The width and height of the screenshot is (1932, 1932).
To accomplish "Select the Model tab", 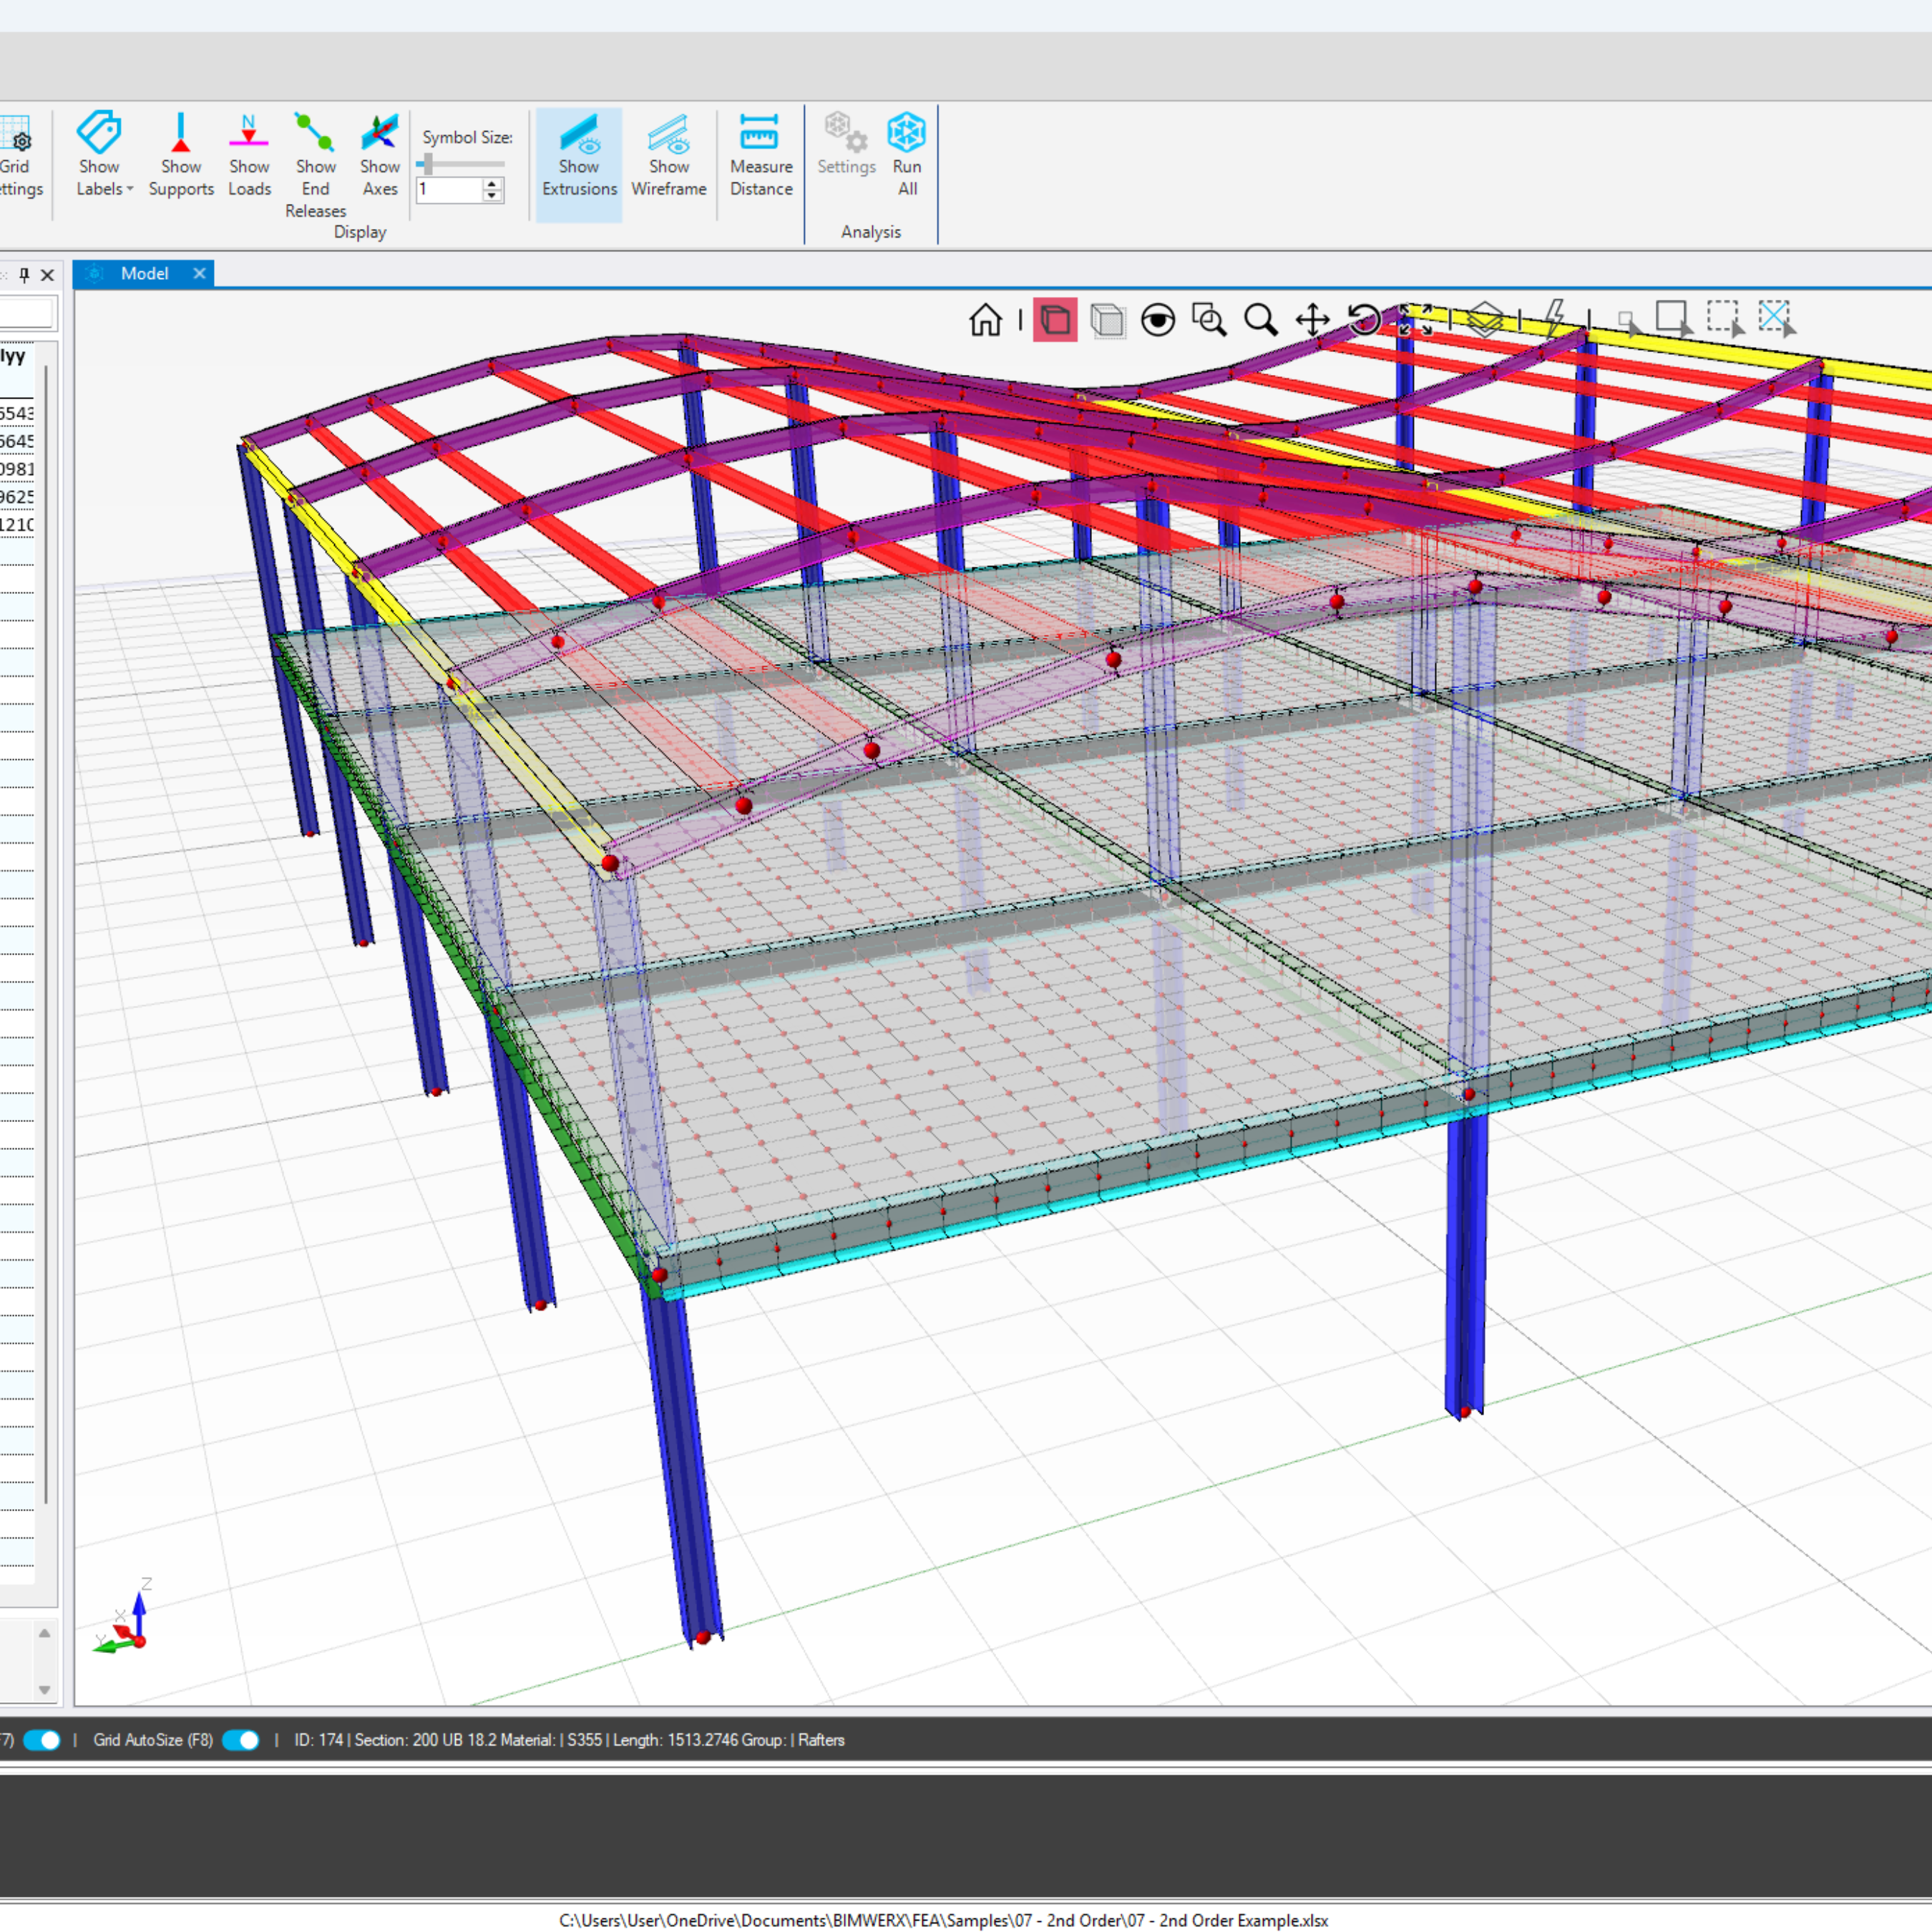I will [x=144, y=273].
